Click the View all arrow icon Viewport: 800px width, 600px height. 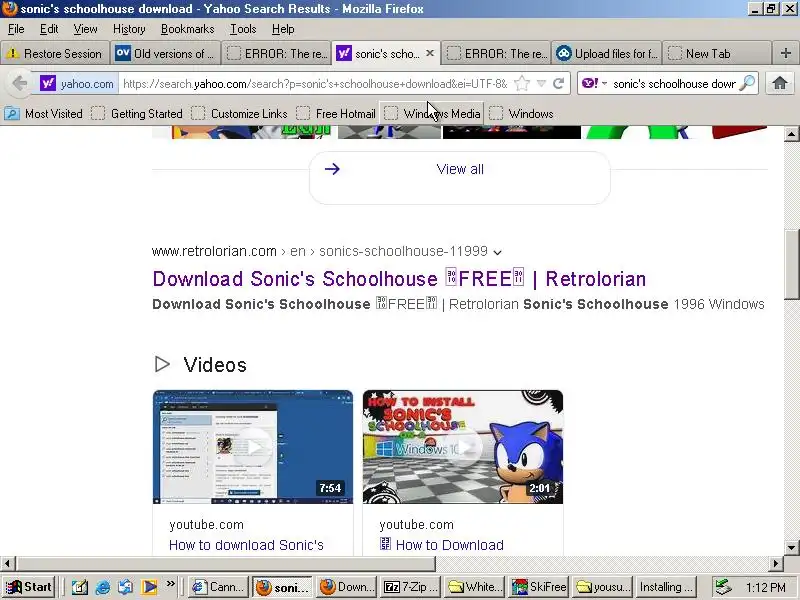(x=332, y=169)
